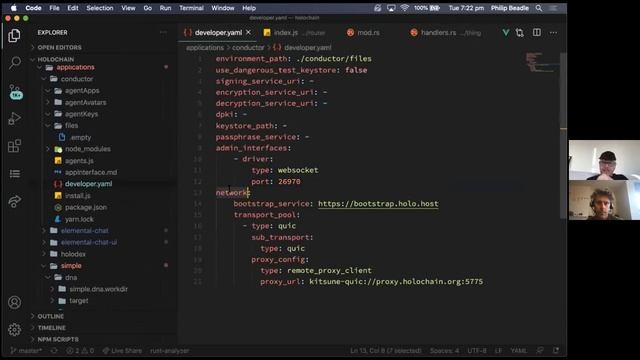Viewport: 640px width, 360px height.
Task: Collapse the applications folder
Action: [76, 67]
